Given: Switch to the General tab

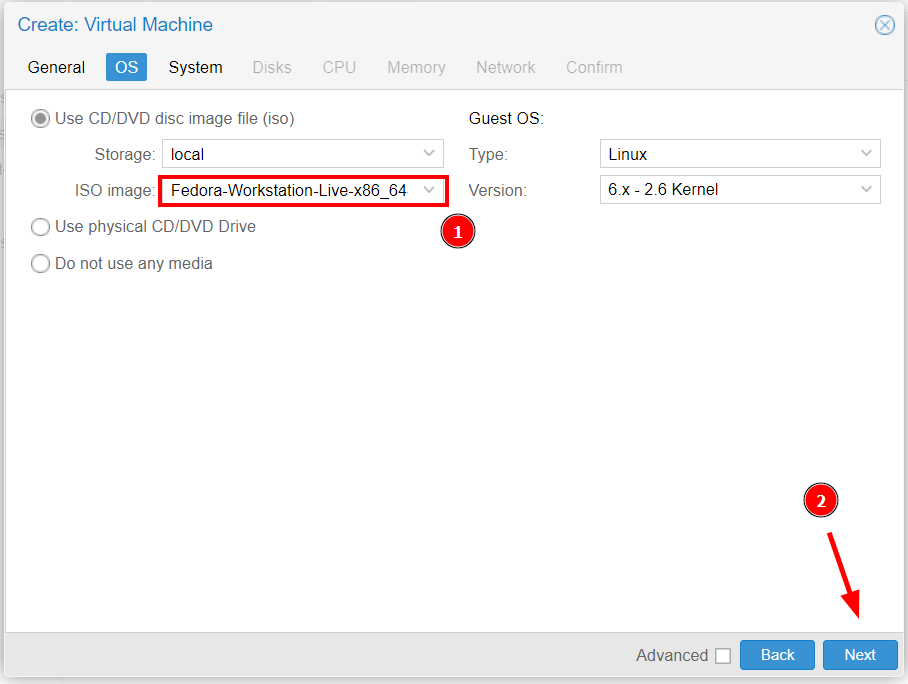Looking at the screenshot, I should coord(56,67).
